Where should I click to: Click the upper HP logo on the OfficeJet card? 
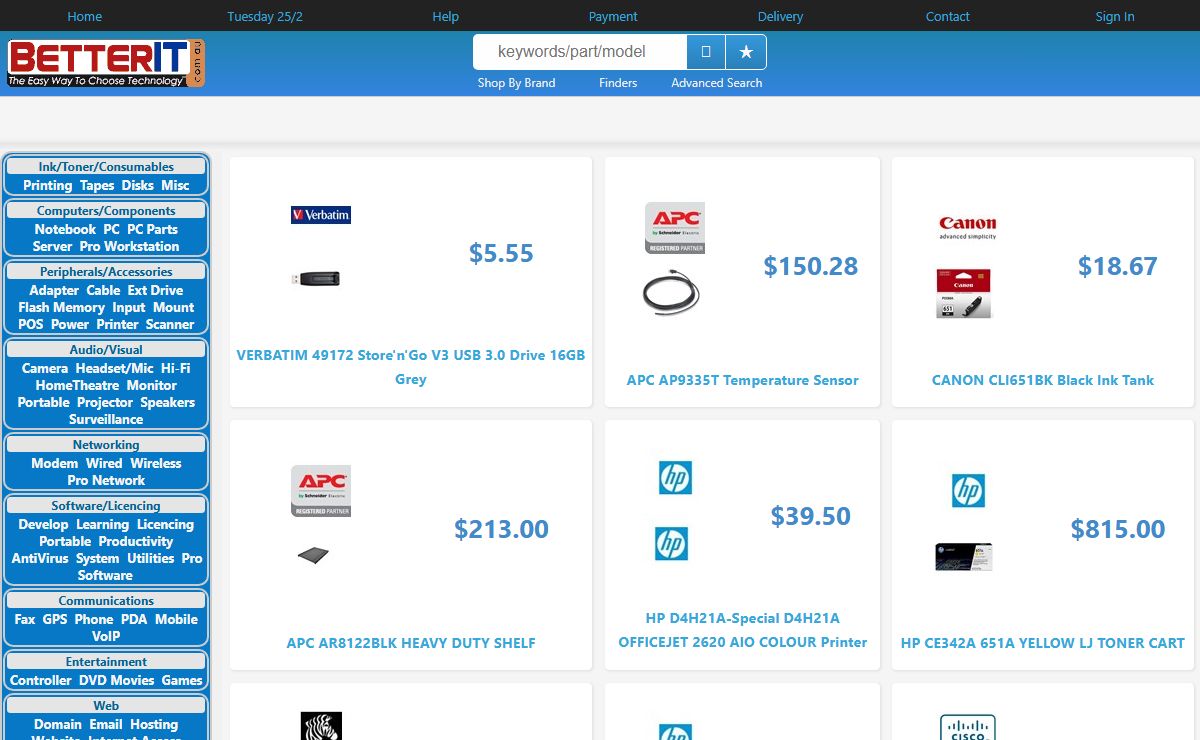coord(675,478)
